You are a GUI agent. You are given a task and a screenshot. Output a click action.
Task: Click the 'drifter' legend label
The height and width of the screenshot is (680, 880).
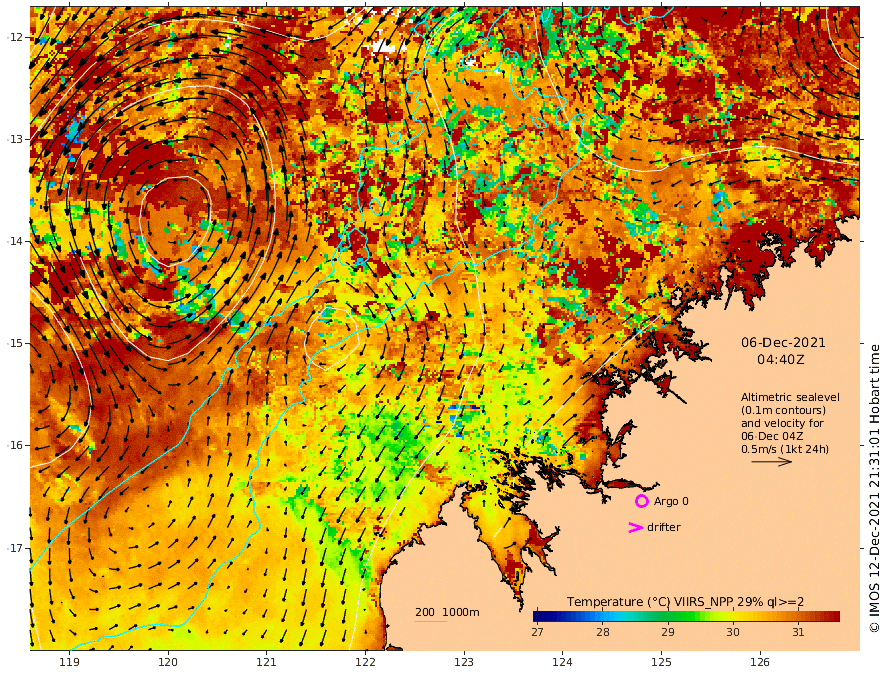[663, 527]
